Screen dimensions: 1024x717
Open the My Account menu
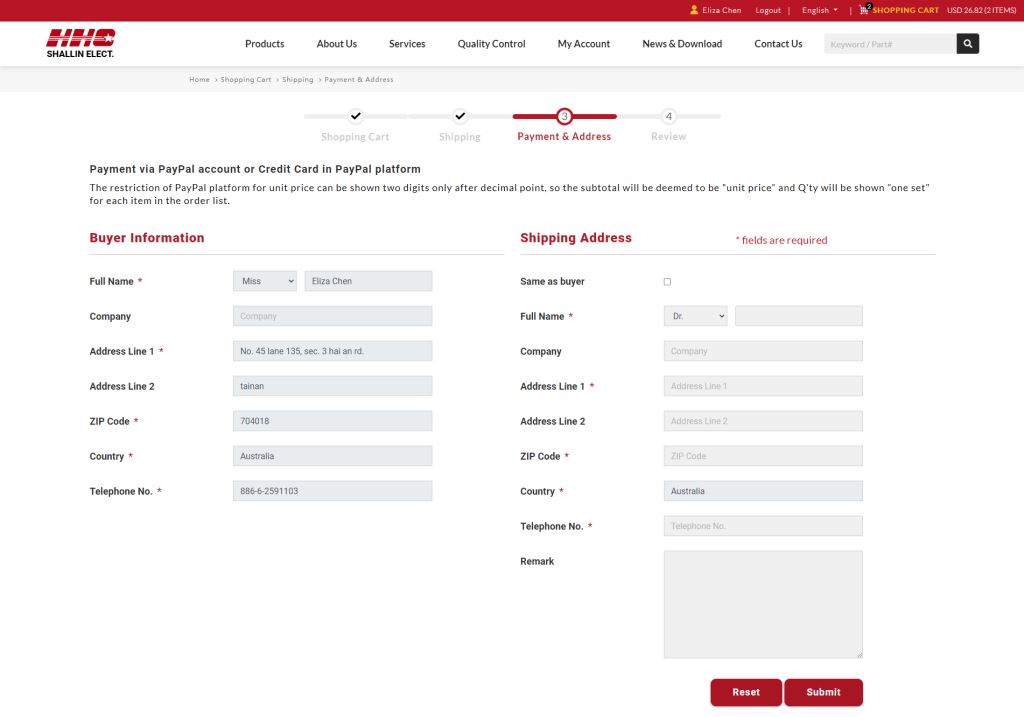pos(584,44)
